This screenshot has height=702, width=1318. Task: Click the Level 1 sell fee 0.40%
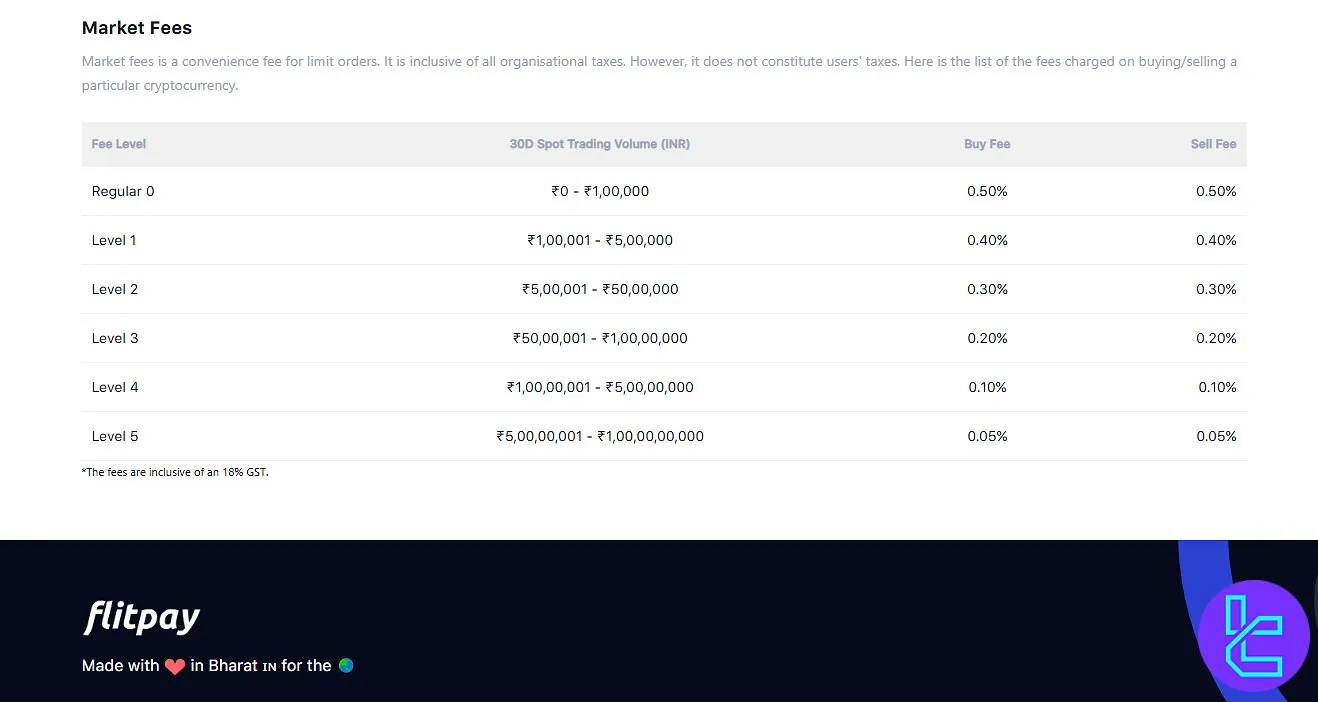click(x=1216, y=240)
